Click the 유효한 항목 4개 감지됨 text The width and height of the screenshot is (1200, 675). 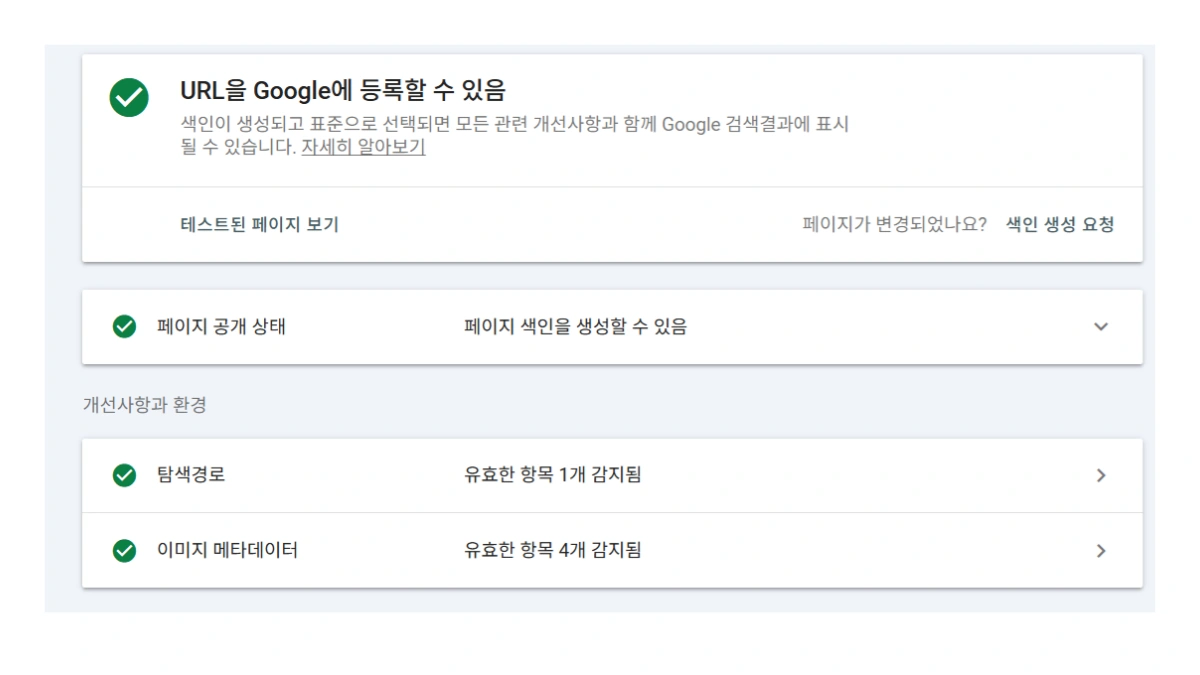point(552,550)
